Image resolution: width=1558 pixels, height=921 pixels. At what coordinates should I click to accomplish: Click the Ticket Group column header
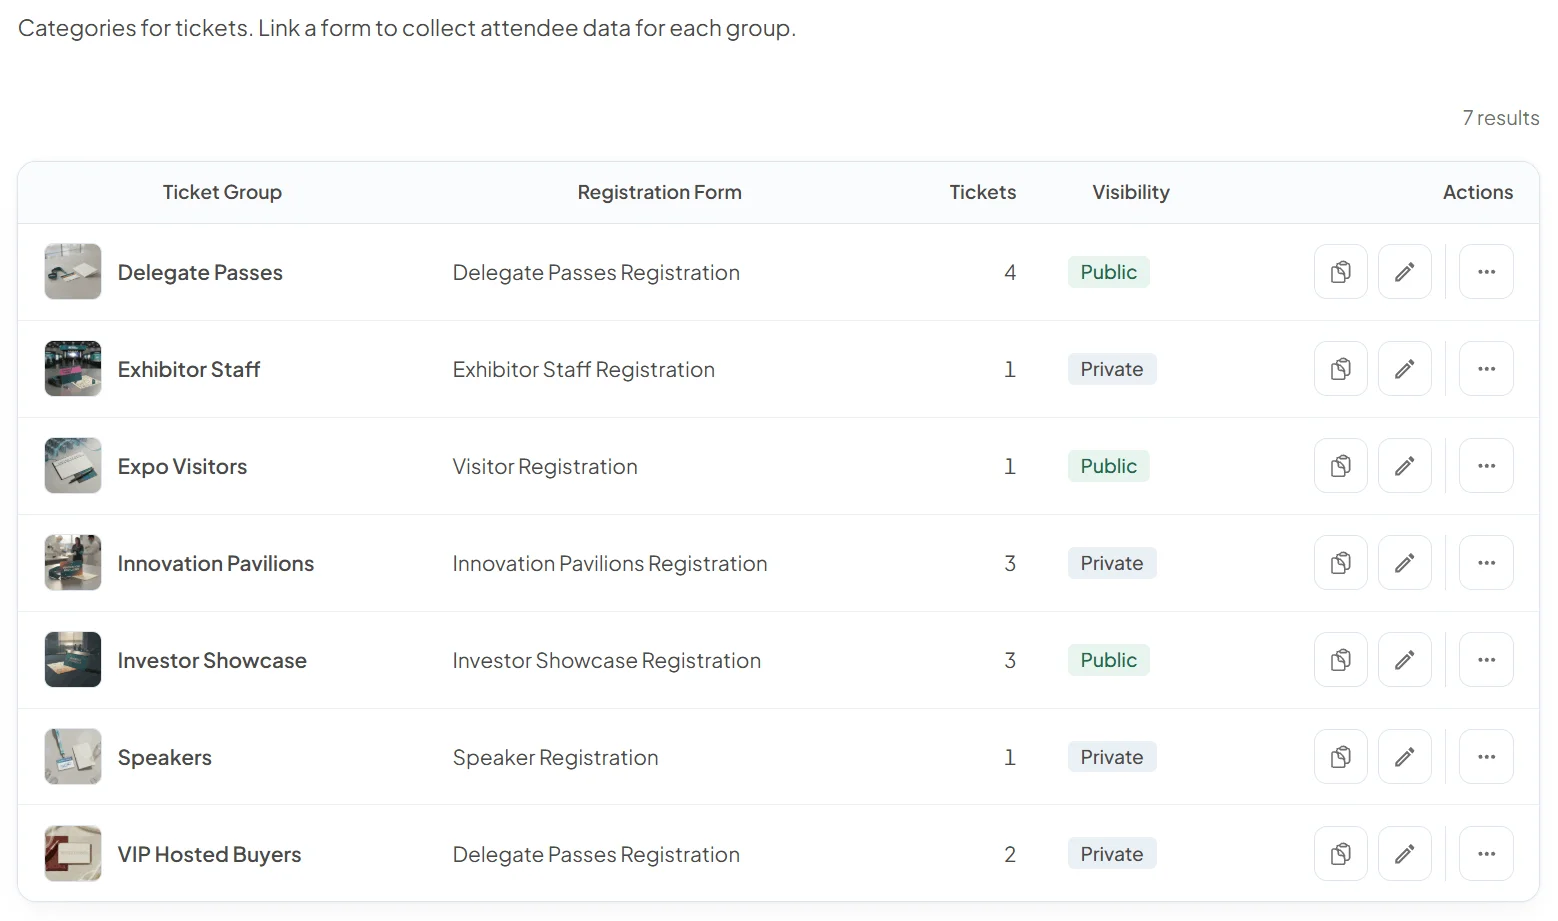[x=222, y=192]
